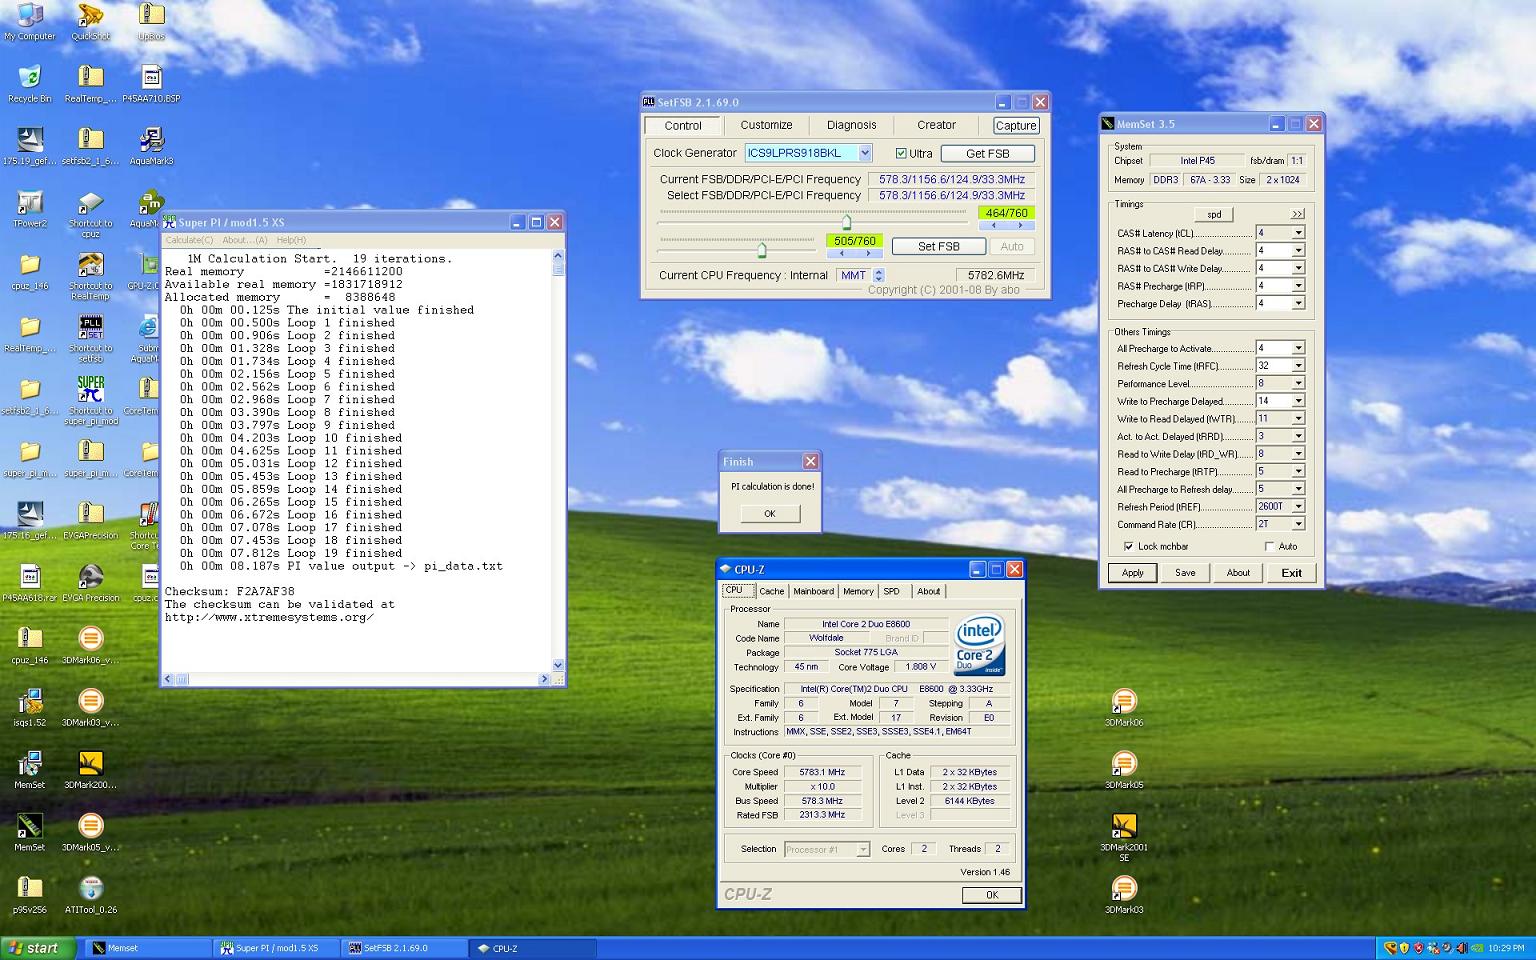
Task: Open the My Computer desktop icon
Action: pyautogui.click(x=30, y=20)
